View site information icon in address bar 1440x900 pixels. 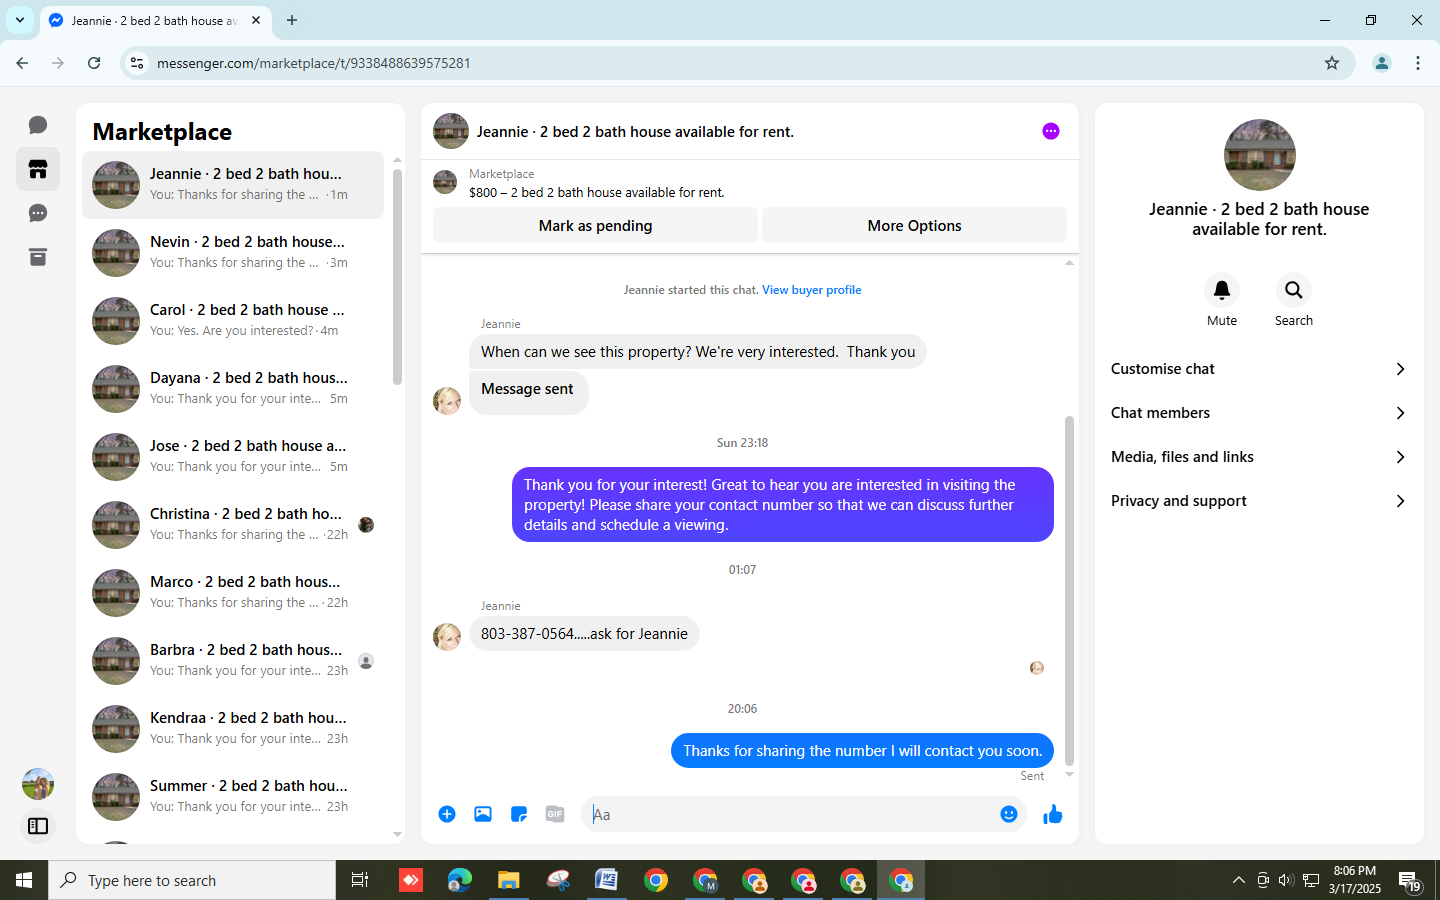point(138,63)
